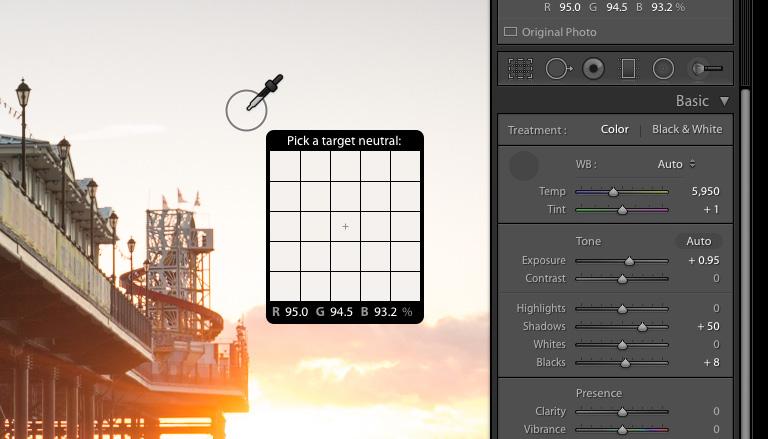768x439 pixels.
Task: Click the White Balance Selector dock circle
Action: click(524, 166)
